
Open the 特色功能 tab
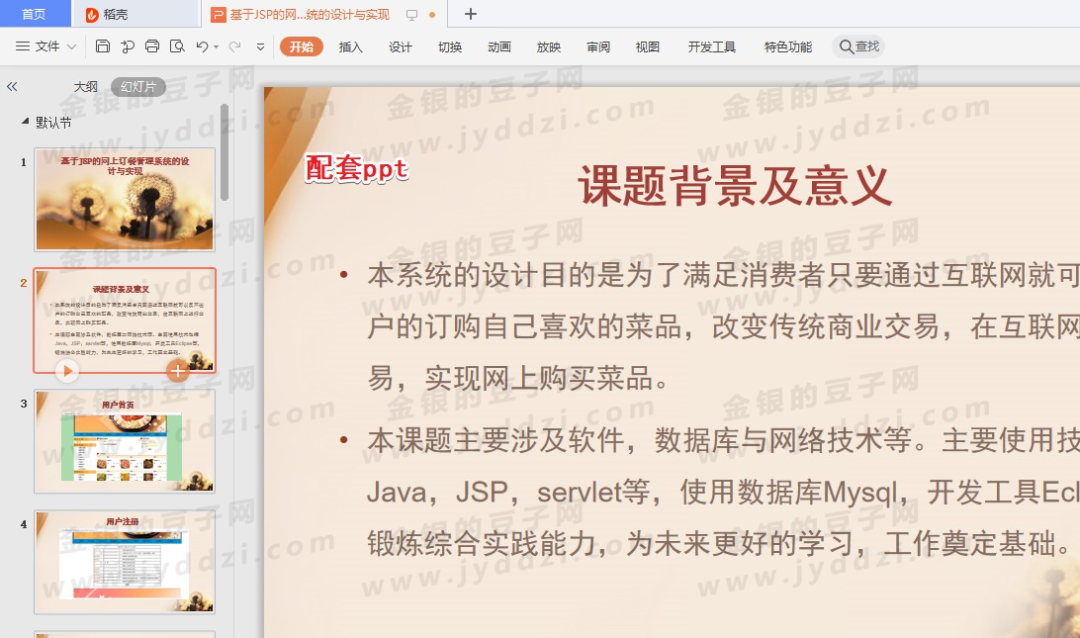788,47
